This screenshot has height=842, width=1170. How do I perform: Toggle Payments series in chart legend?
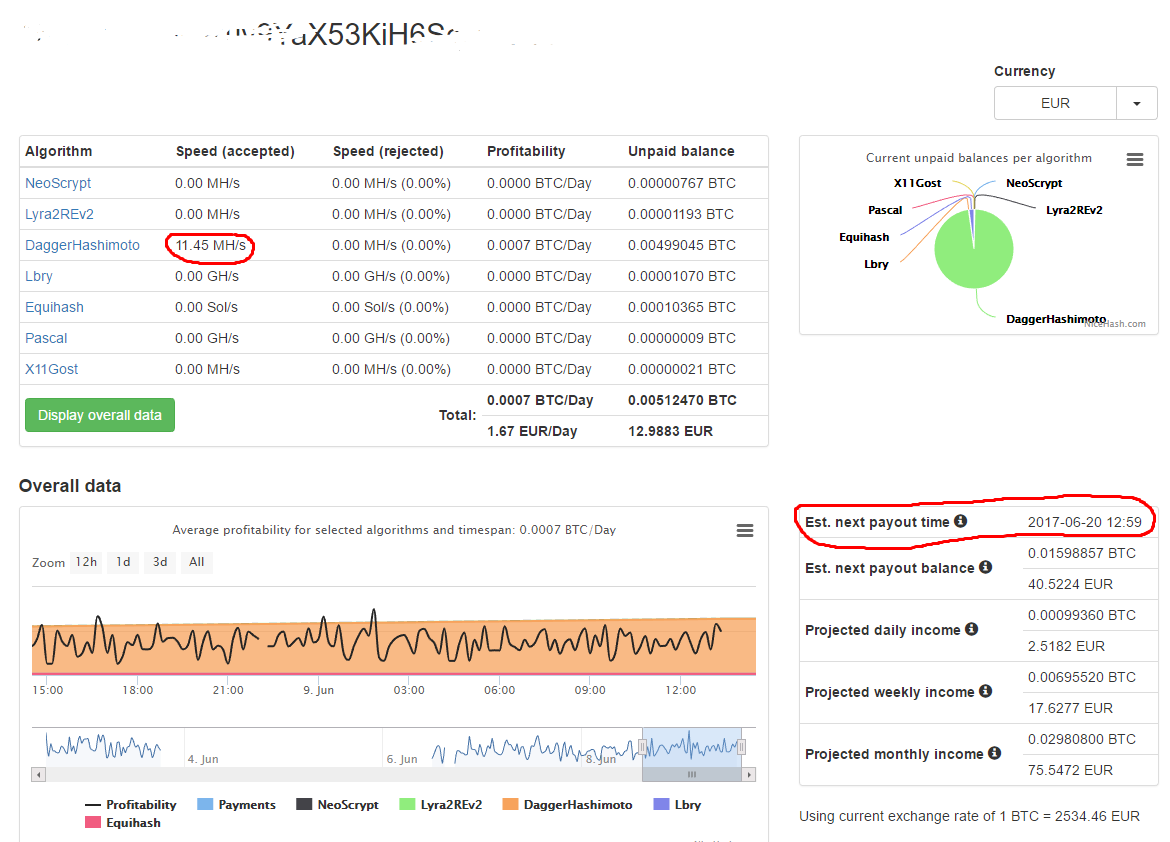click(236, 805)
